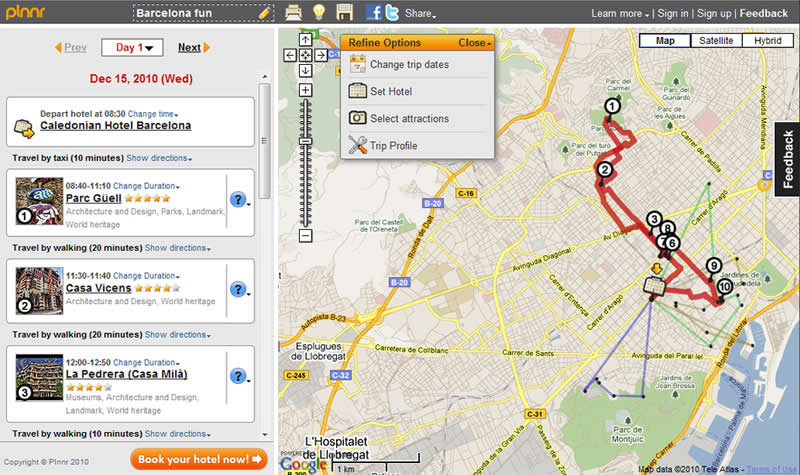Pan map left arrow

pos(290,55)
